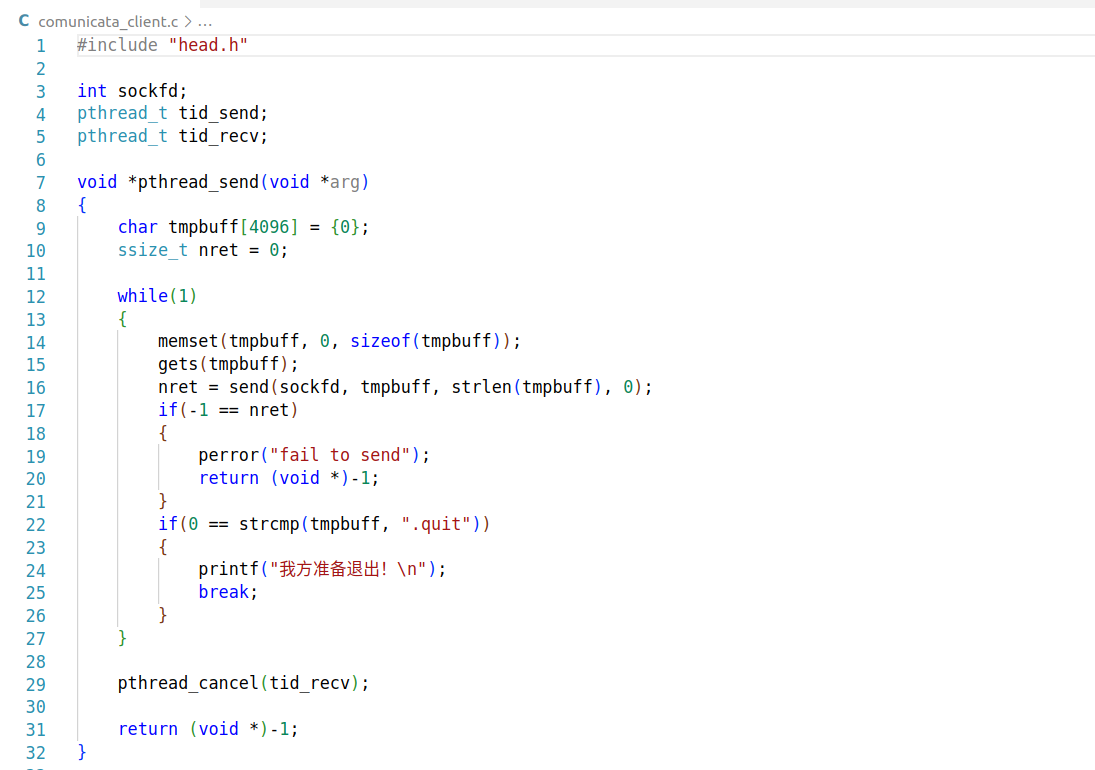Click the closing brace on line 32
The width and height of the screenshot is (1095, 770).
(82, 752)
